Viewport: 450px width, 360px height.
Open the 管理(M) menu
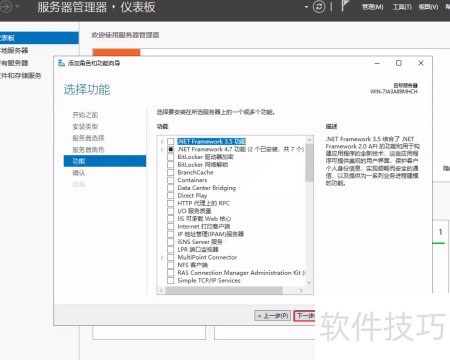pyautogui.click(x=372, y=7)
